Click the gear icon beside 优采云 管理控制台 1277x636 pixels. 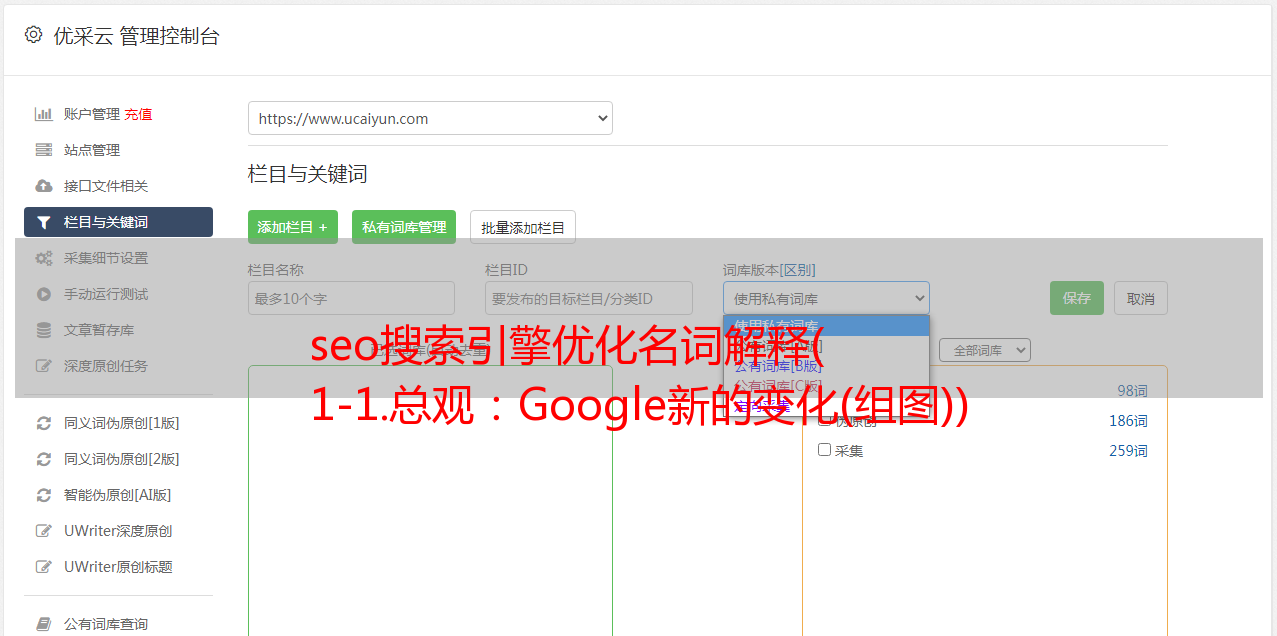click(33, 35)
